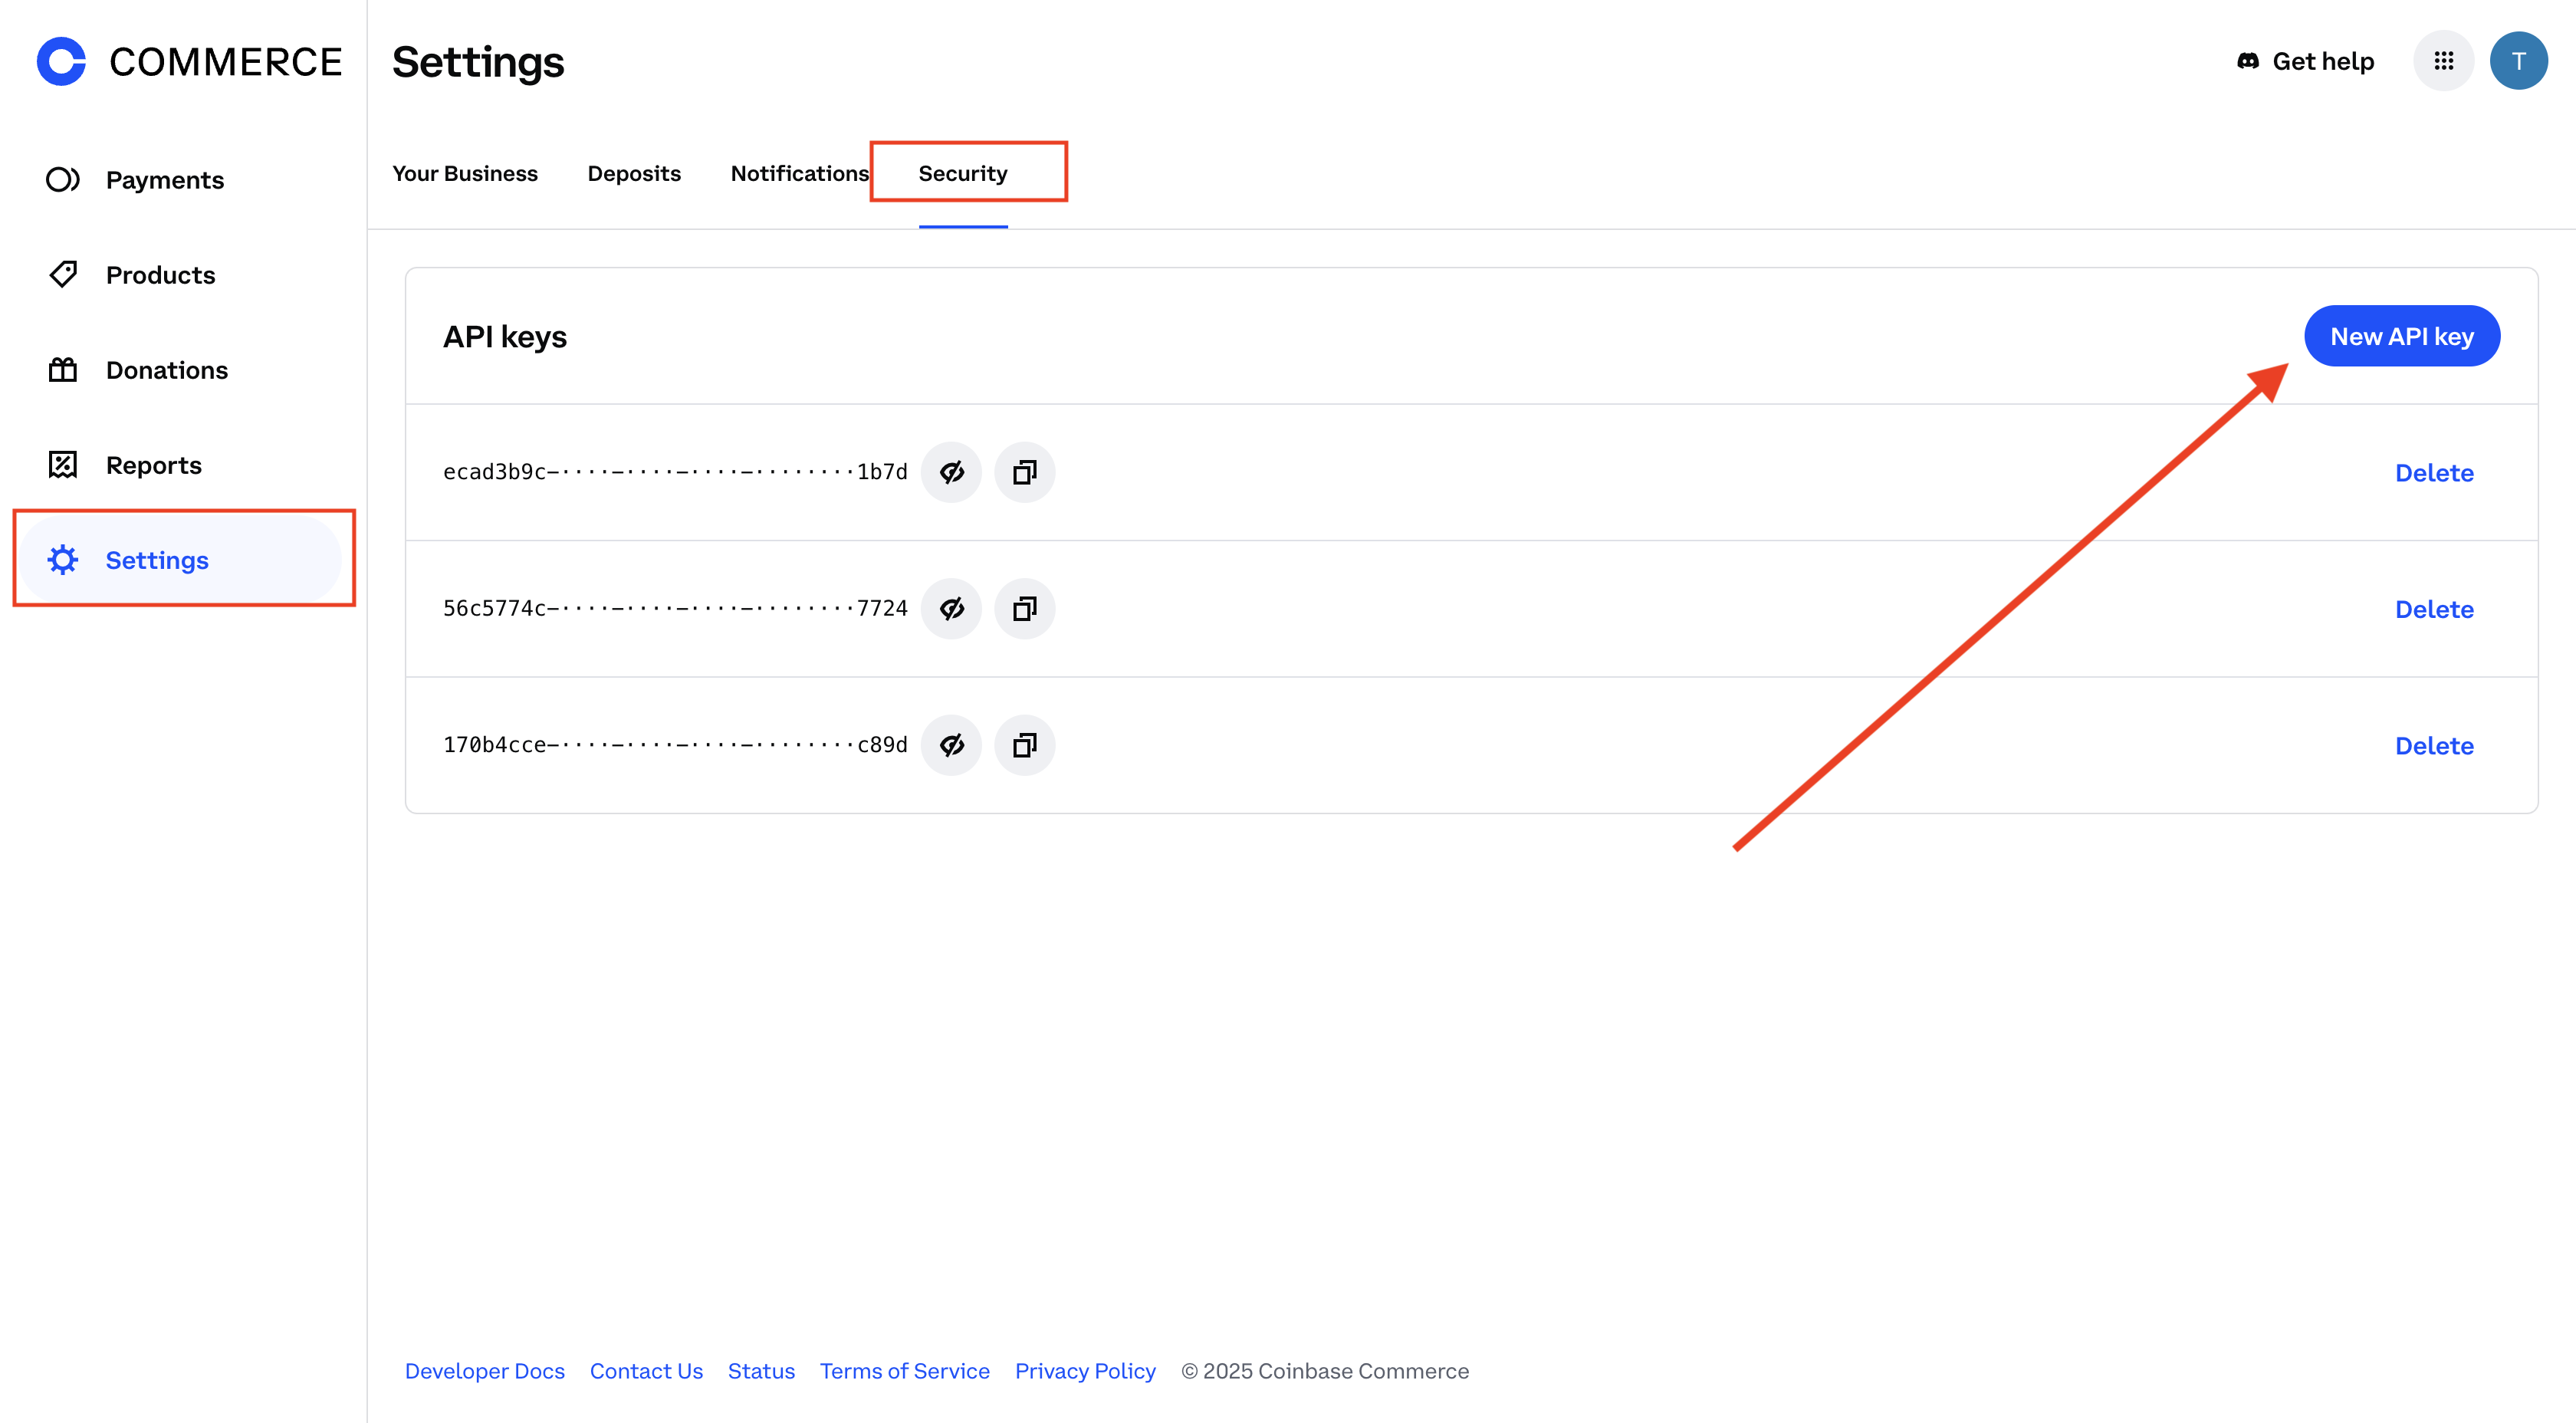Unhide the API key ending in c89d
2576x1423 pixels.
[x=951, y=744]
